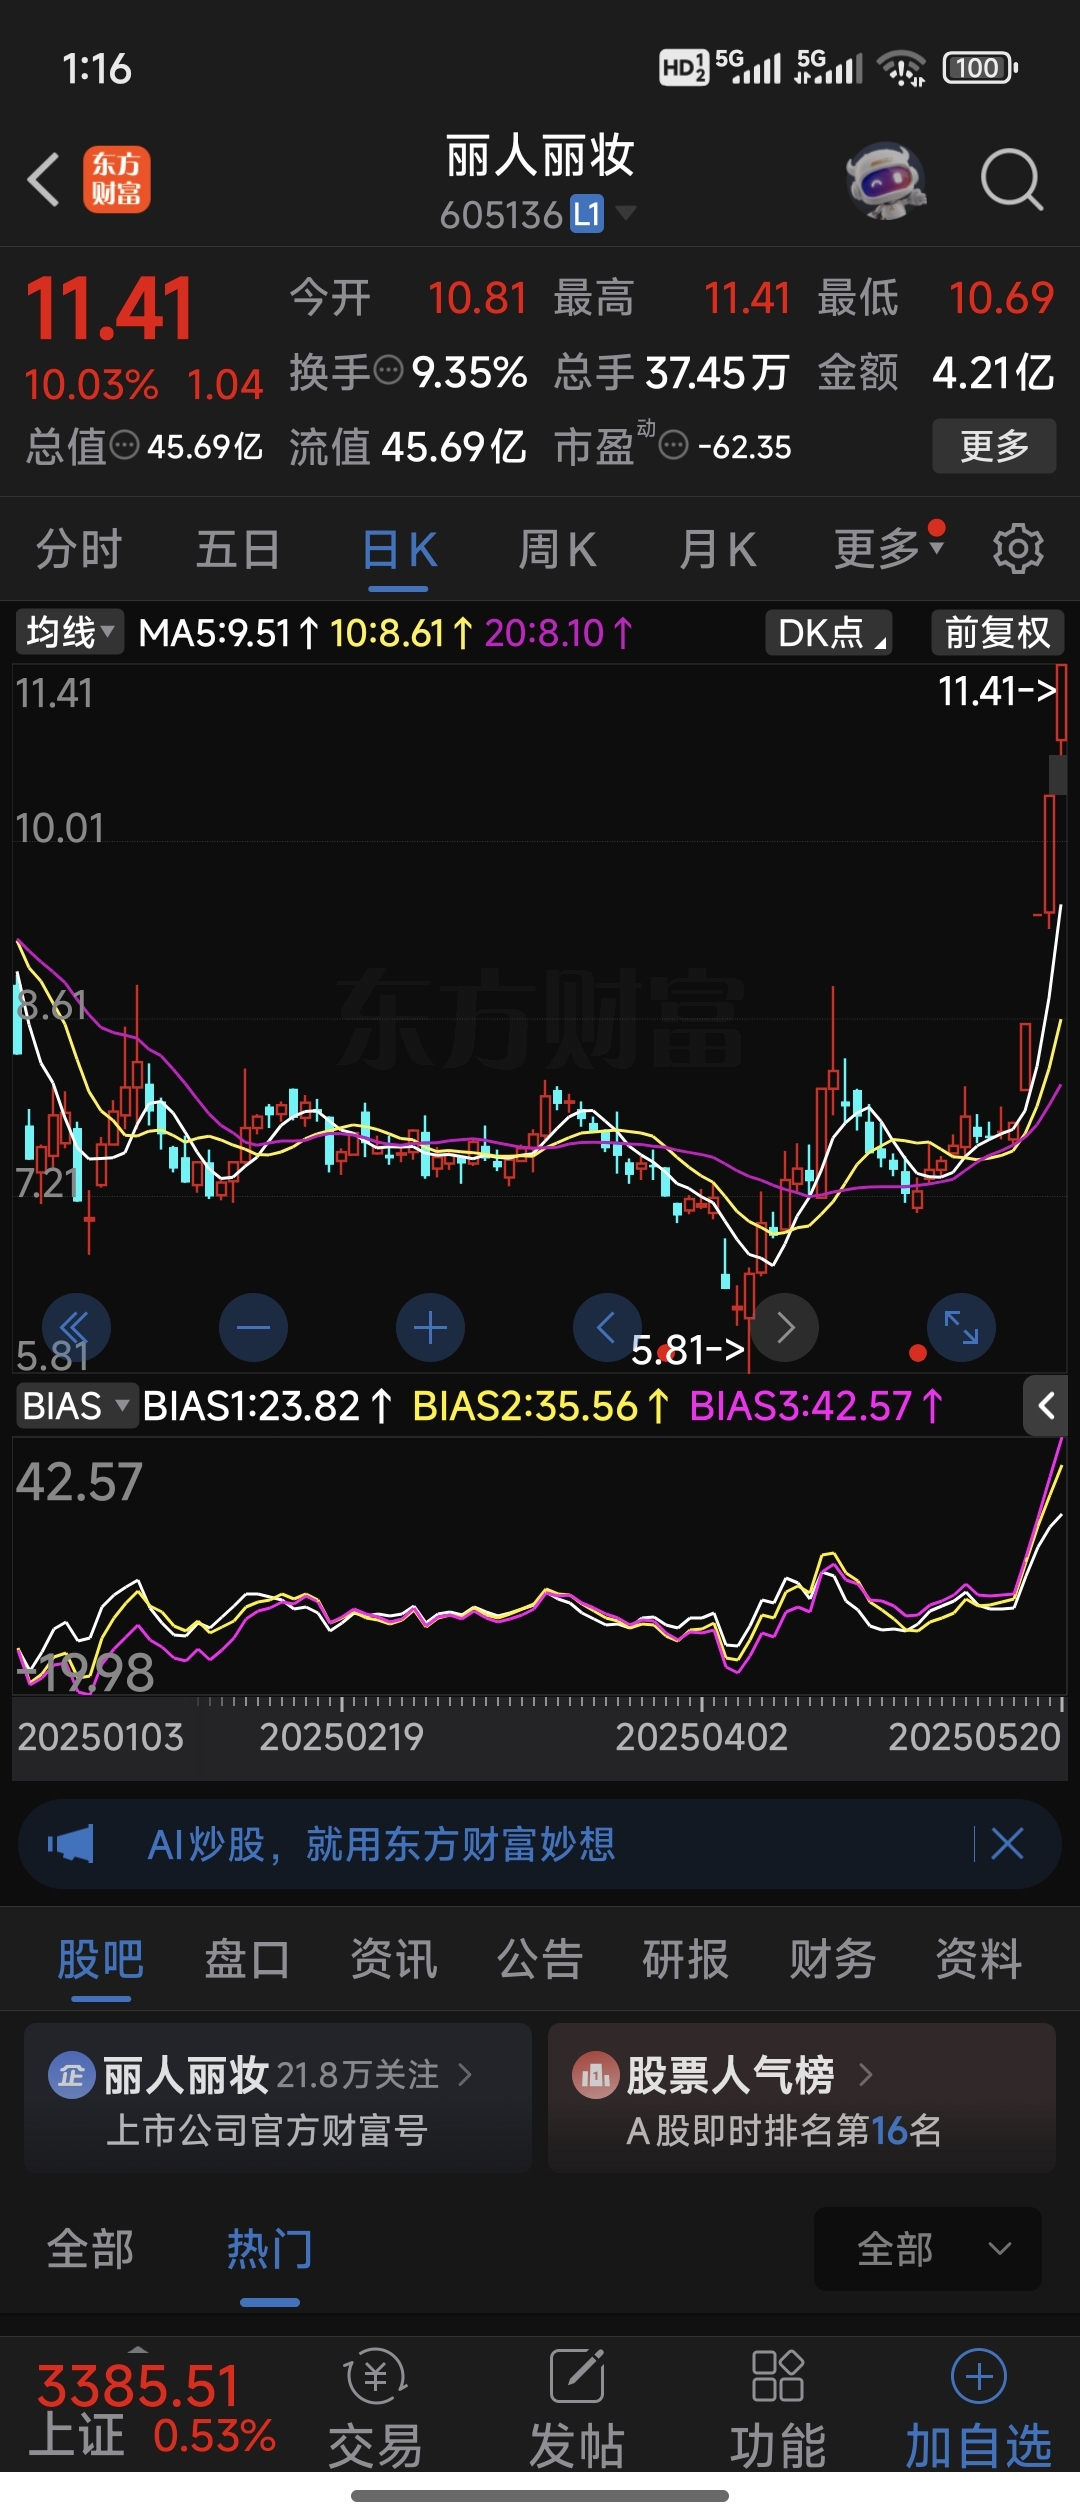Tap 更多 button in quote stats
Viewport: 1080px width, 2520px height.
pos(994,446)
